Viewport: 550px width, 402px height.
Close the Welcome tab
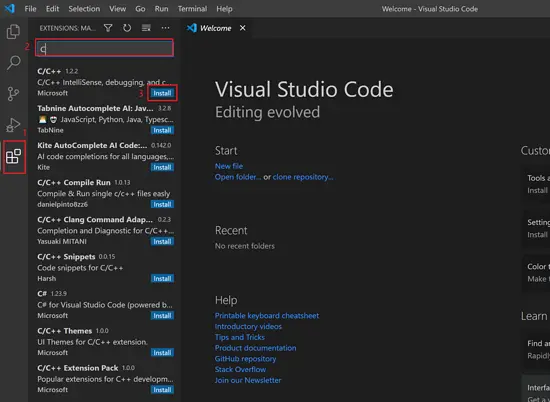(242, 28)
